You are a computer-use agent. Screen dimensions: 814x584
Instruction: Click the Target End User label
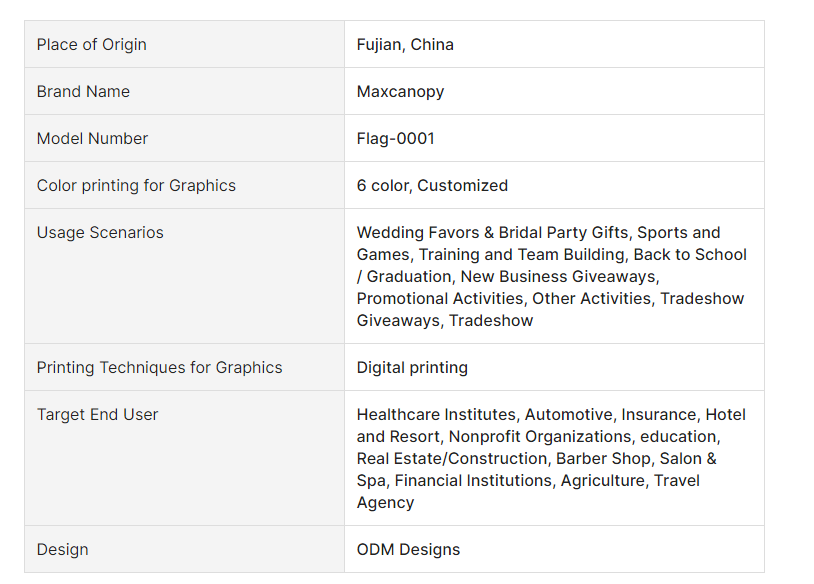click(97, 415)
